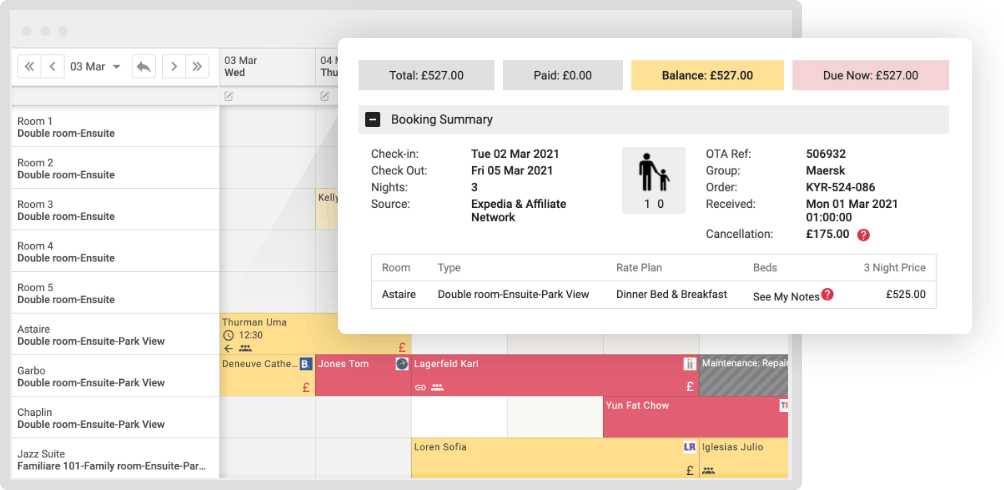Click the Astaire cell in the booking table
This screenshot has width=1004, height=490.
pos(398,295)
